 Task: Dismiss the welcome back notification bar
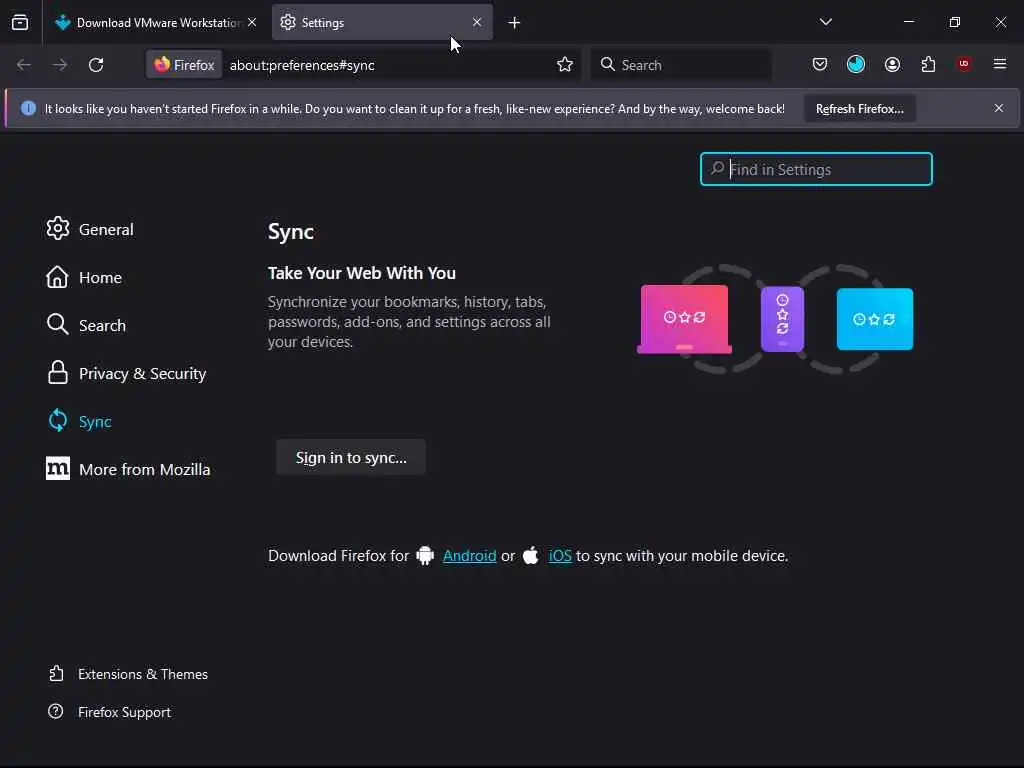(x=999, y=108)
